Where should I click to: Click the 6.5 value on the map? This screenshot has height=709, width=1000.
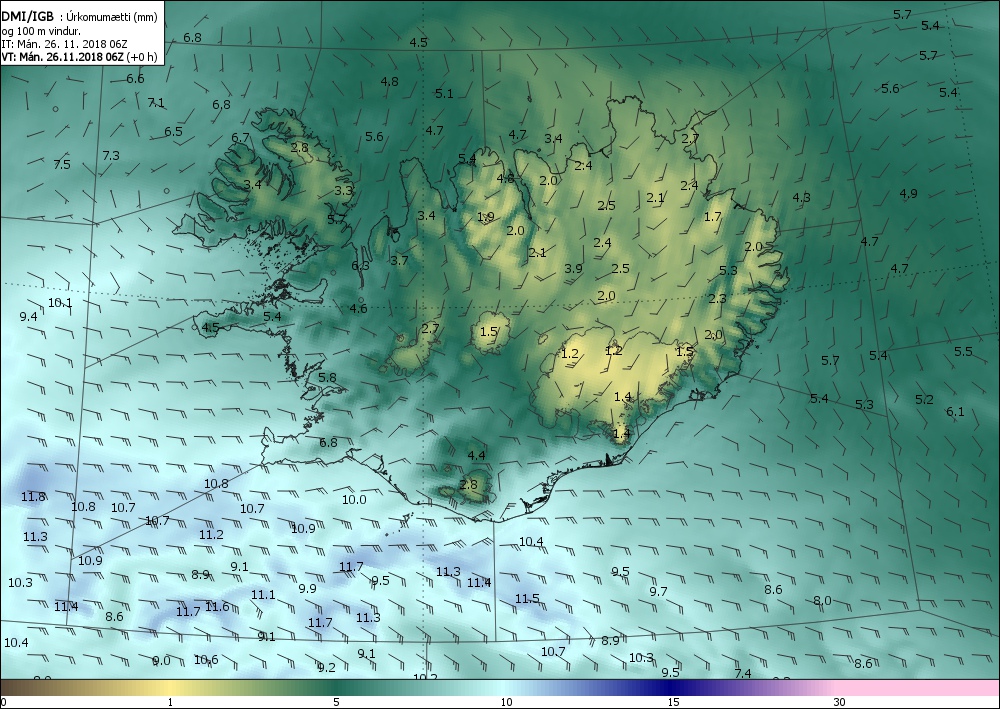point(173,131)
